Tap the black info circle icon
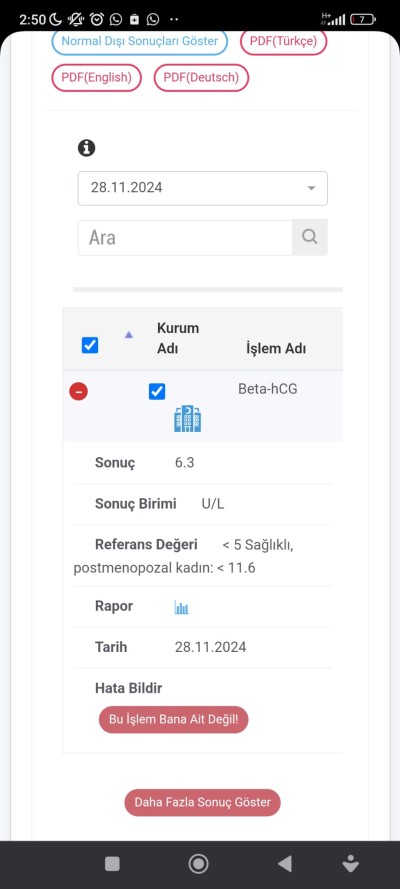This screenshot has width=400, height=889. coord(86,148)
